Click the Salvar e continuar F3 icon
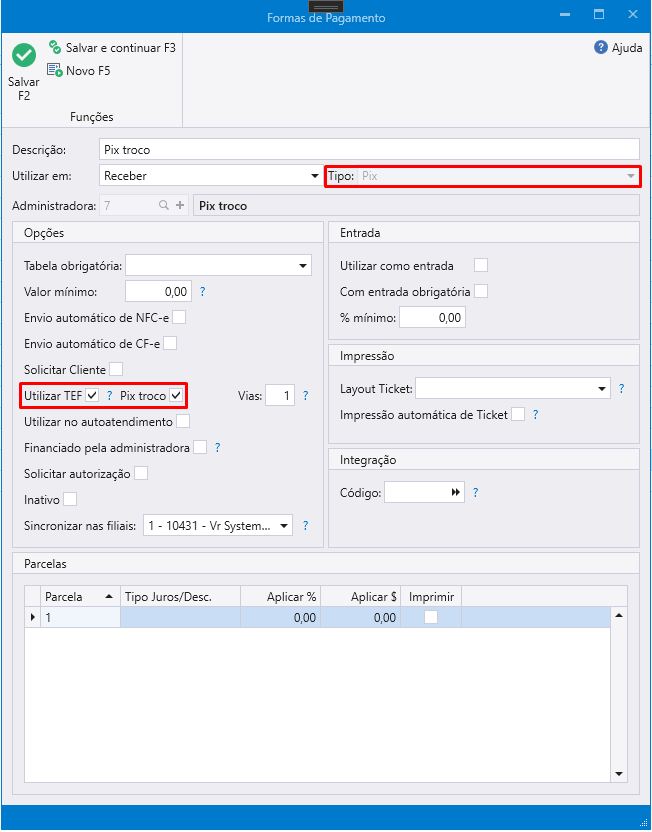The width and height of the screenshot is (652, 832). tap(56, 47)
